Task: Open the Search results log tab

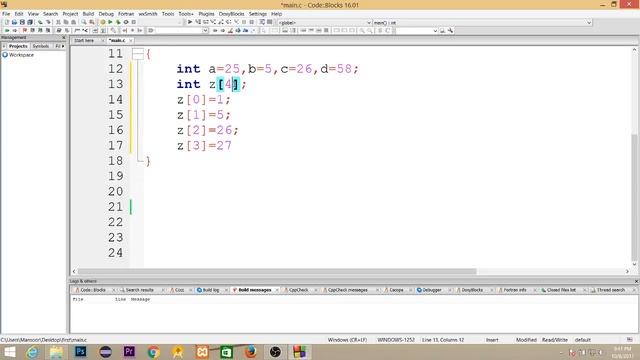Action: [140, 290]
